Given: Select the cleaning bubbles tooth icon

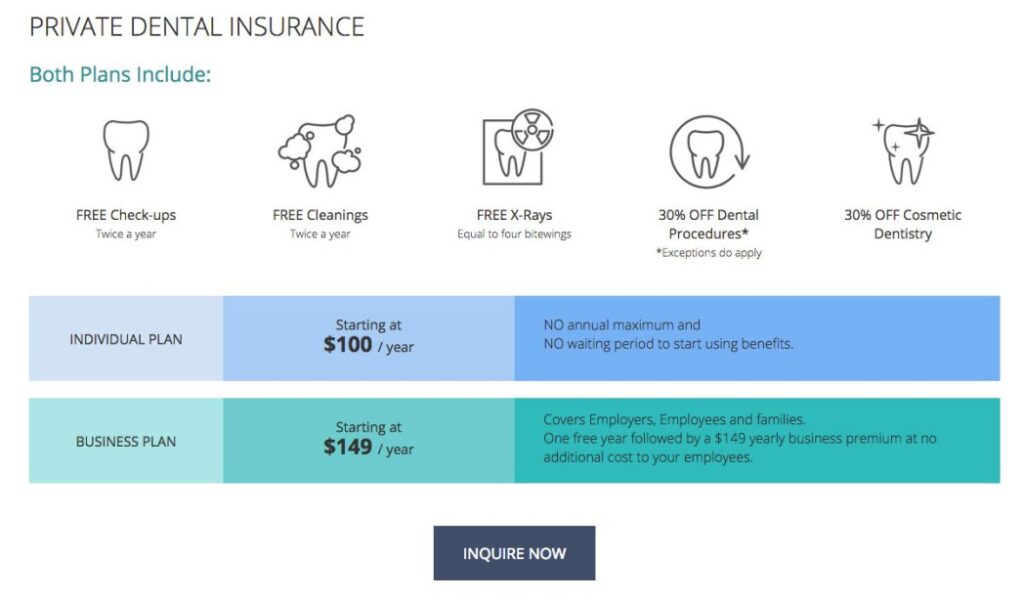Looking at the screenshot, I should pyautogui.click(x=320, y=150).
